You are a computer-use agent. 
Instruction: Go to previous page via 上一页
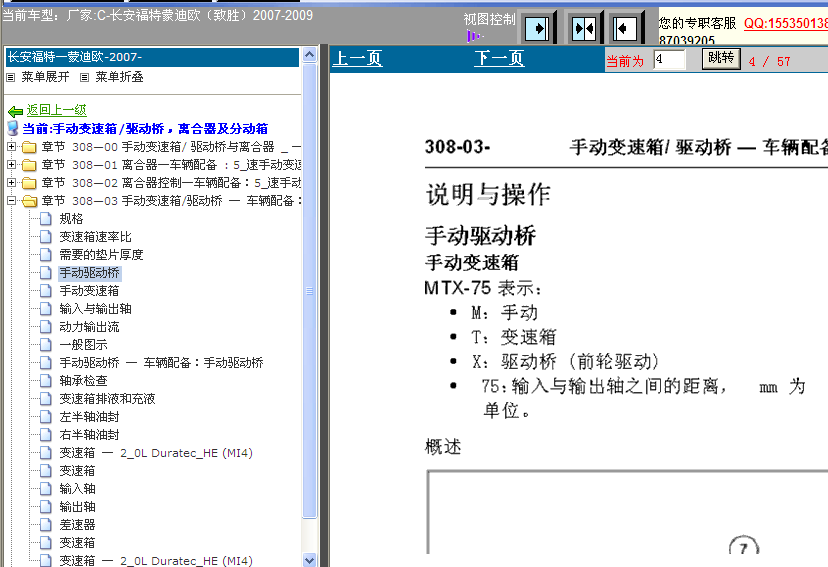[x=357, y=58]
